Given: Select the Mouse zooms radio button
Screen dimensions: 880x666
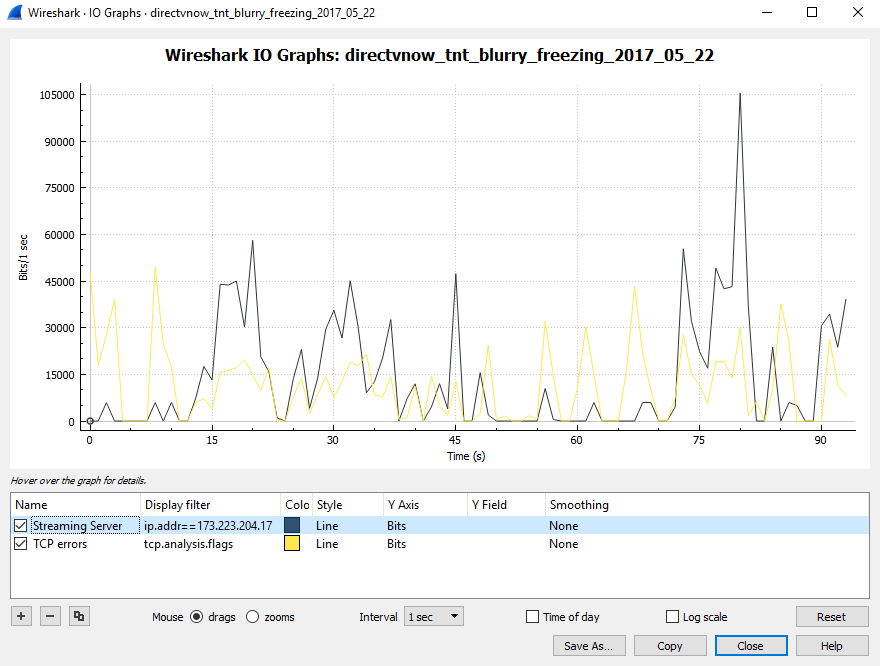Looking at the screenshot, I should point(253,617).
